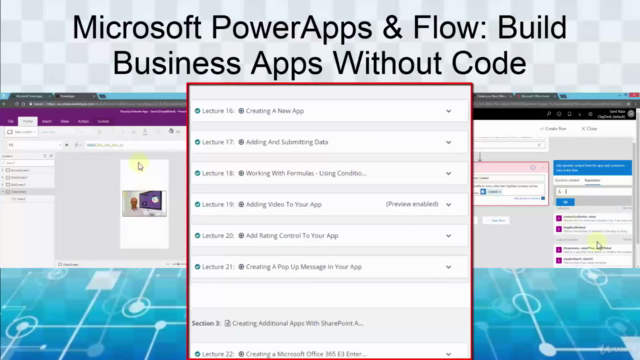Viewport: 640px width, 360px height.
Task: Click the green checkmark beside Lecture 21
Action: tap(198, 267)
